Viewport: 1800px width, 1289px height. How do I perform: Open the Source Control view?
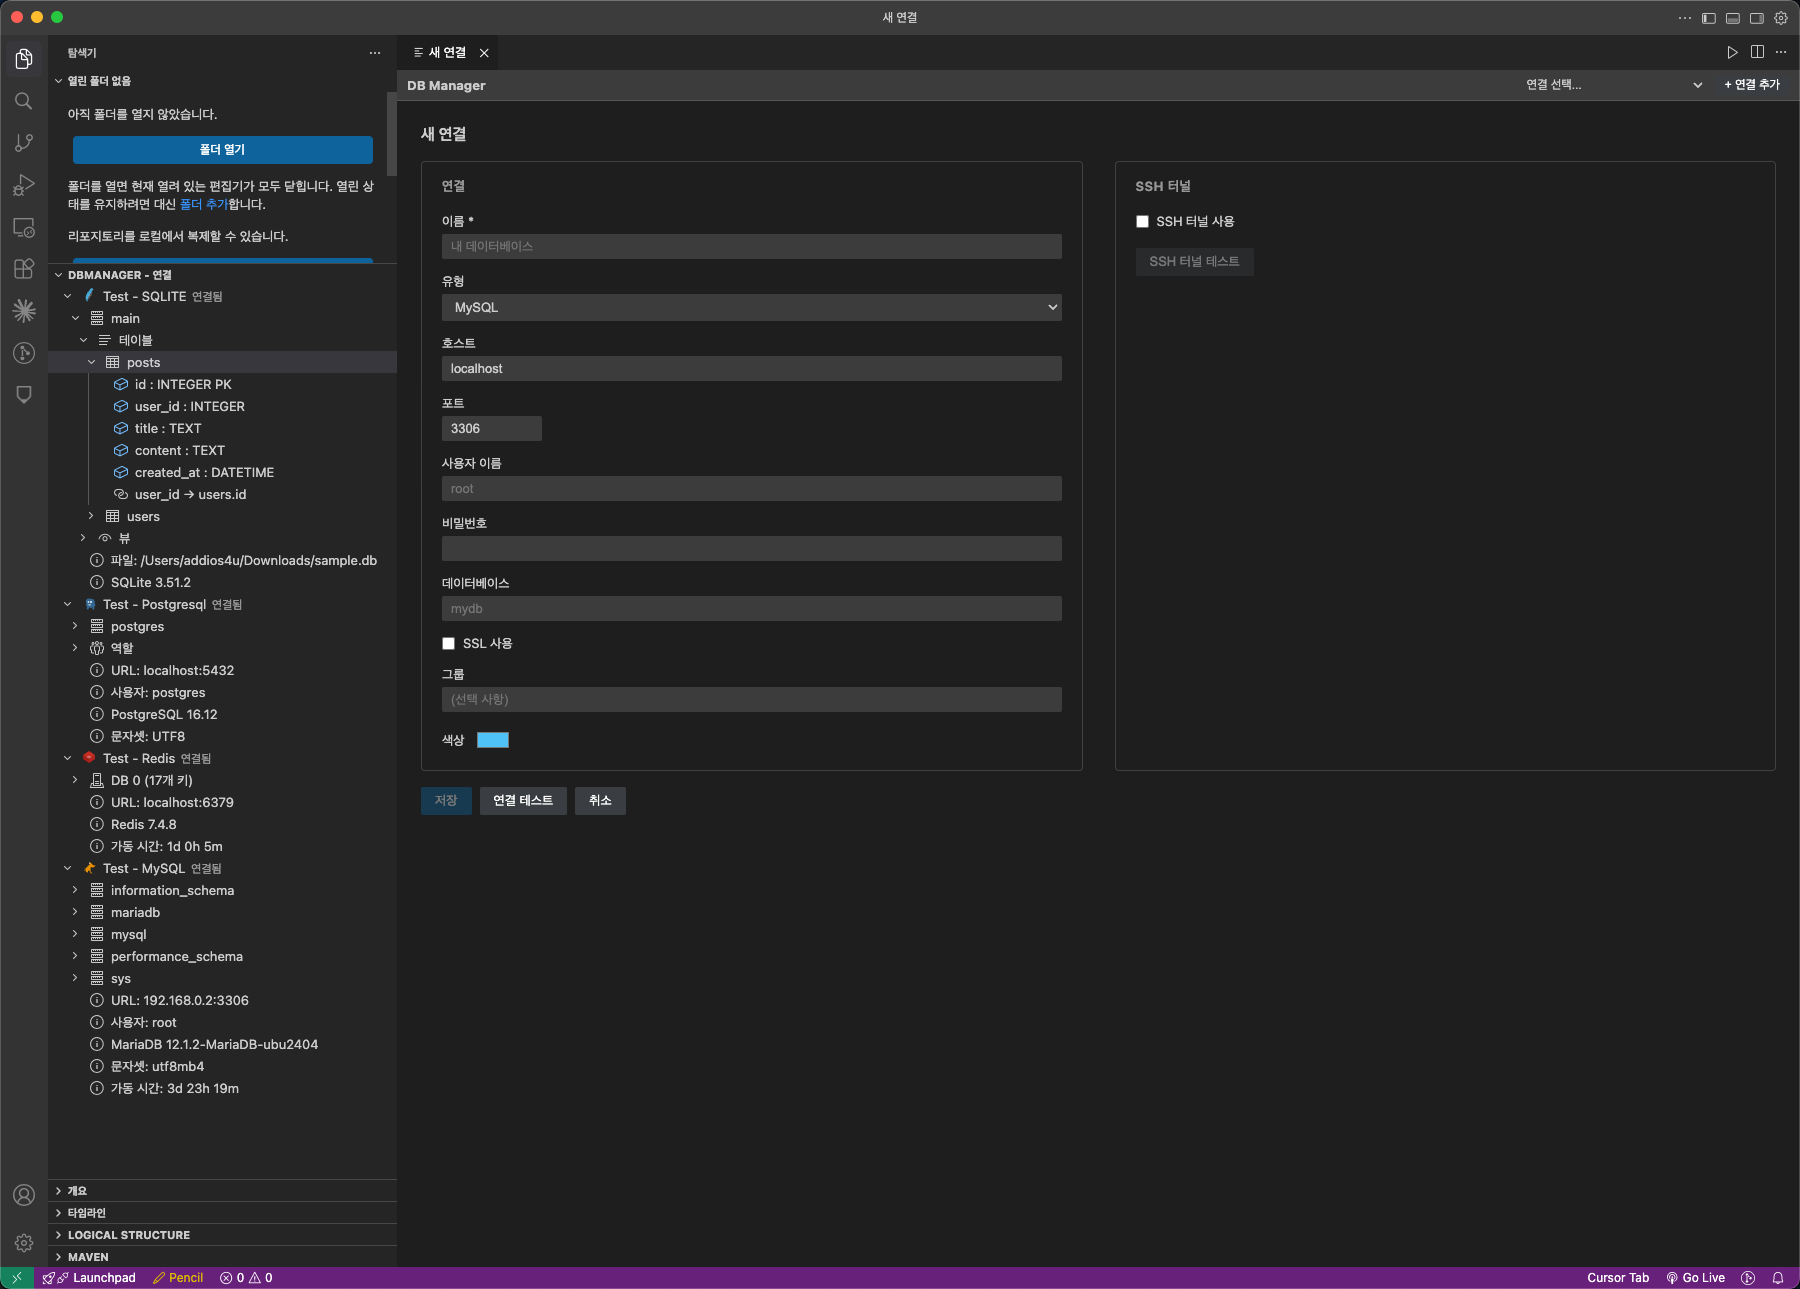pyautogui.click(x=23, y=143)
